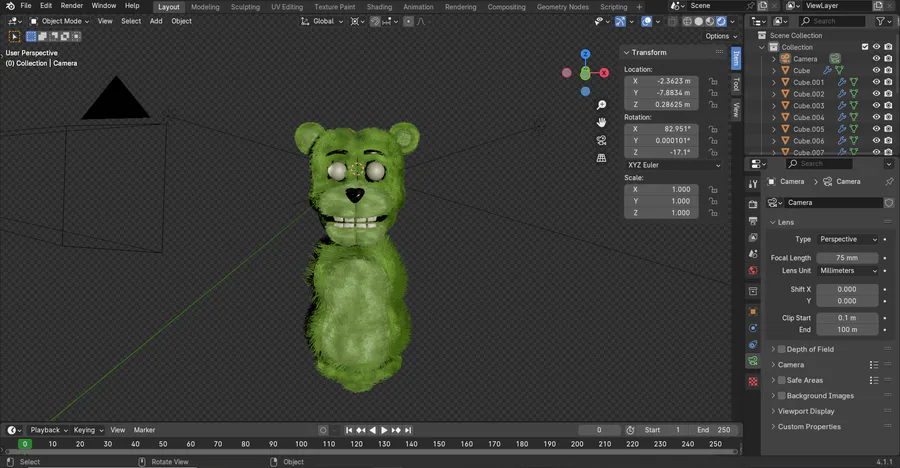Open the Item sidebar tab
The width and height of the screenshot is (900, 468).
pos(736,58)
